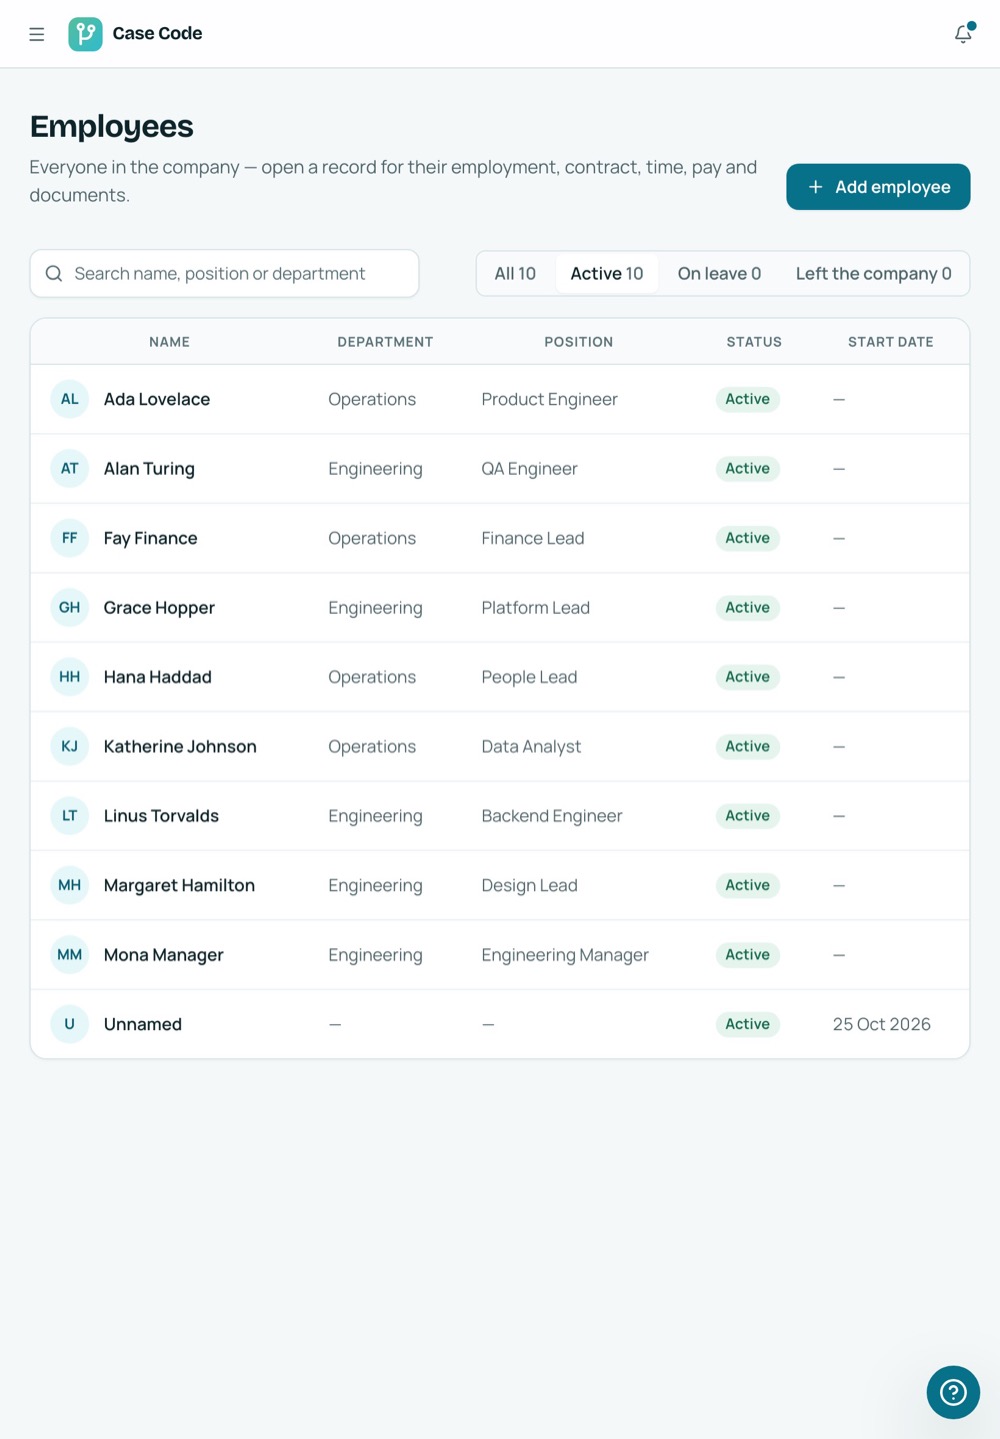Open Alan Turing's employee record
The height and width of the screenshot is (1439, 1000).
[500, 468]
